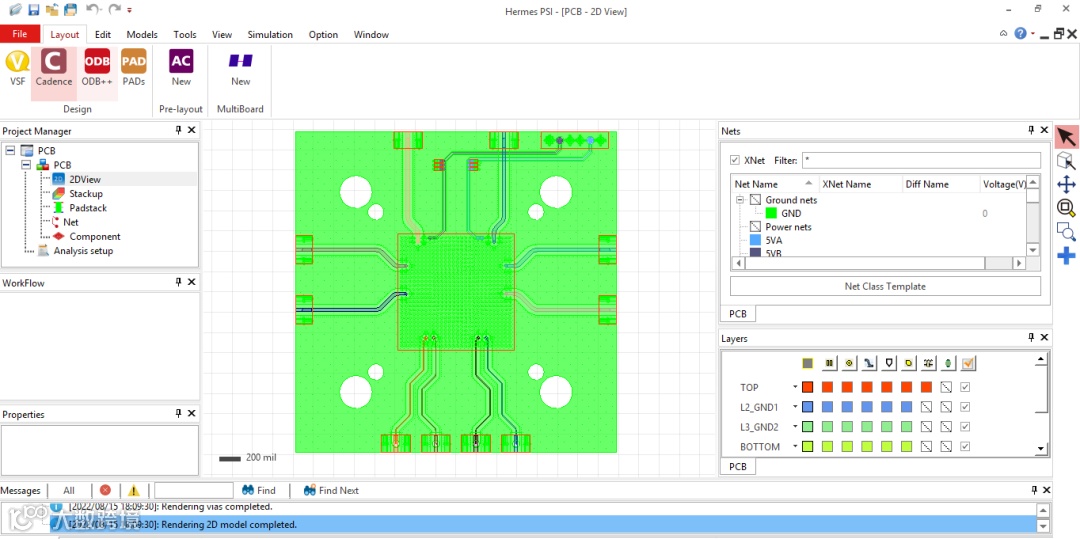
Task: Import a VSF design file
Action: point(17,67)
